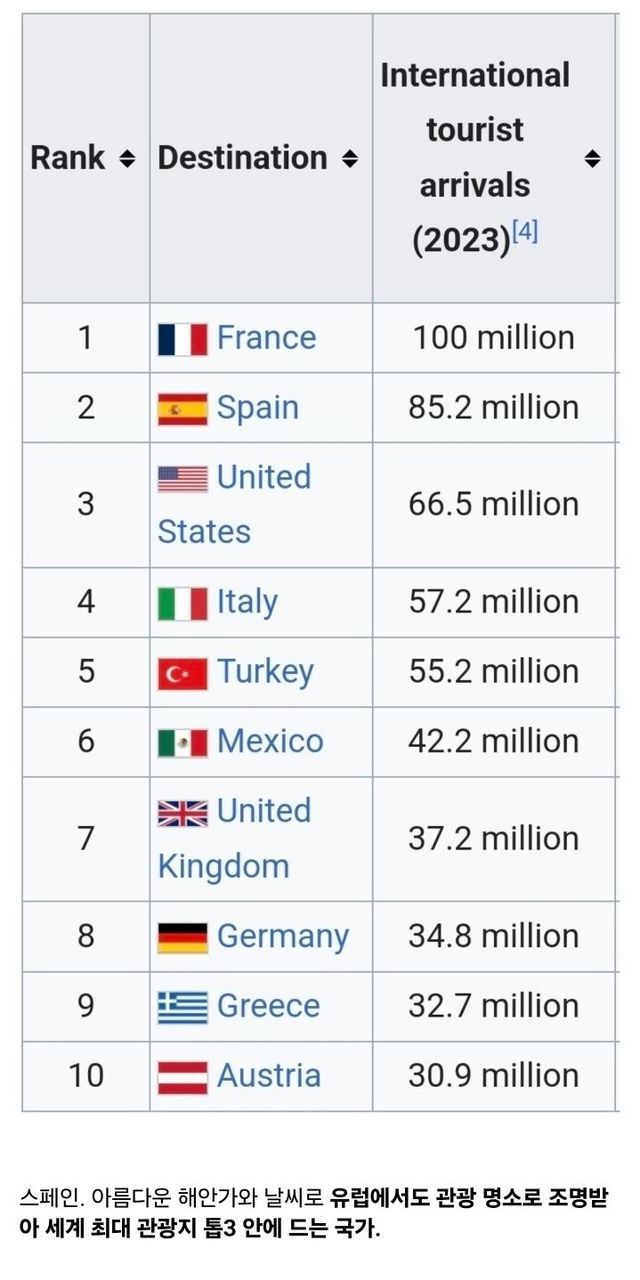
Task: Open the Spain link
Action: [257, 408]
